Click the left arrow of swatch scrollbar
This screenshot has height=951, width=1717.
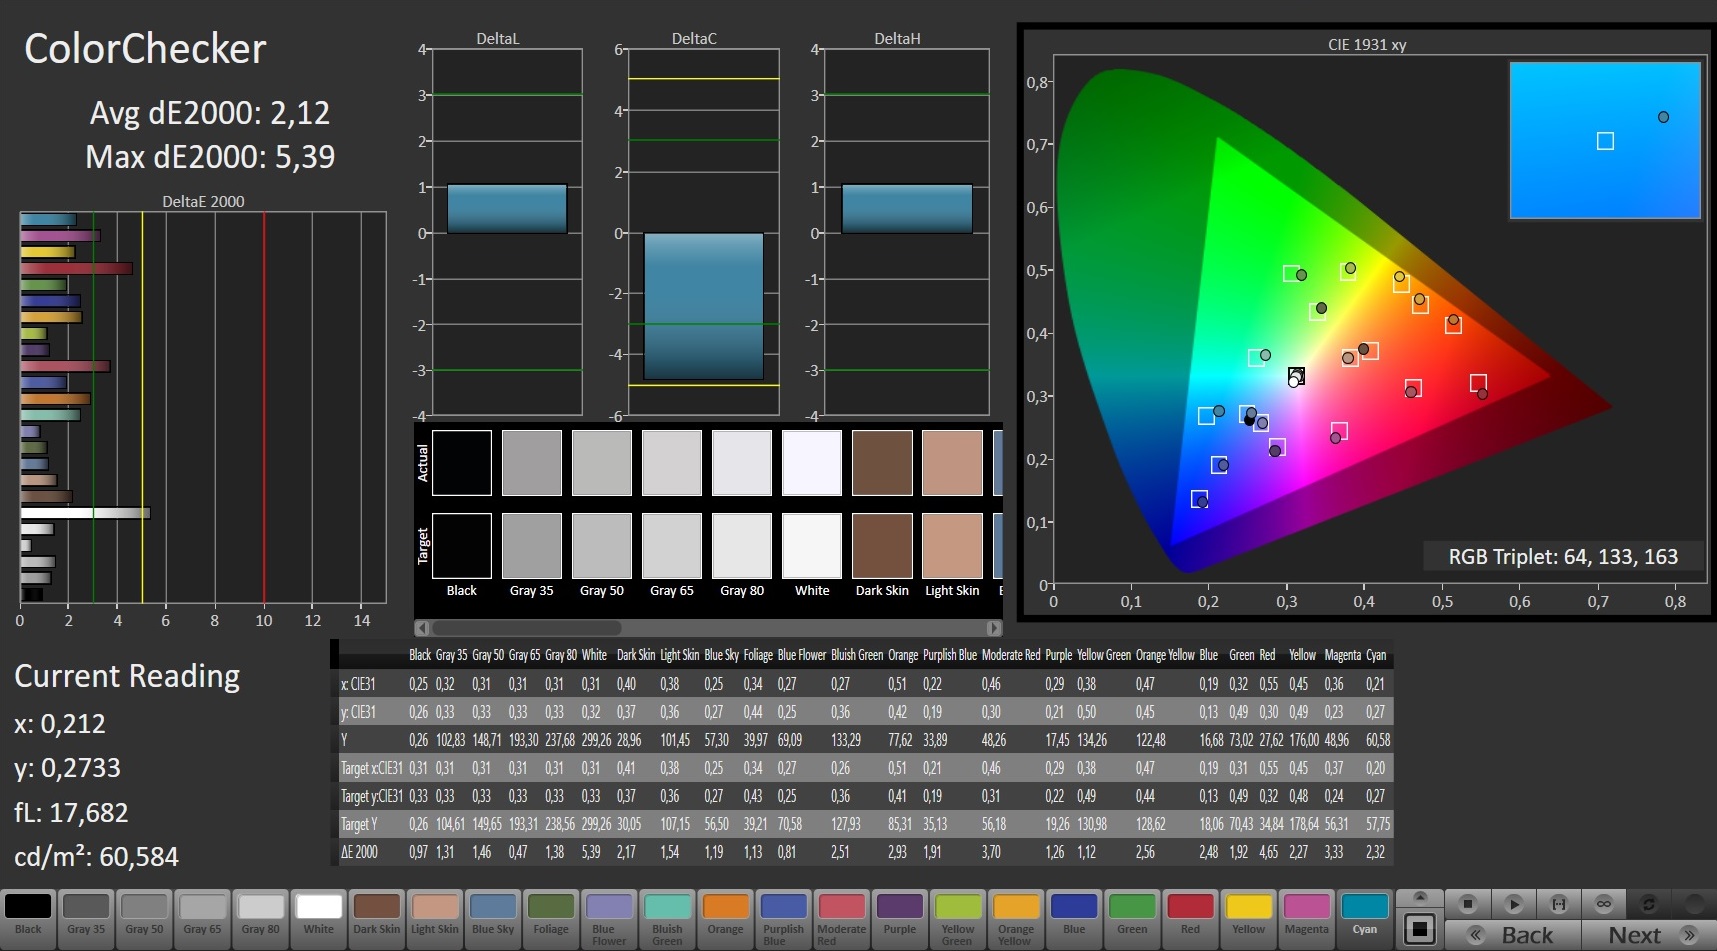[x=423, y=628]
